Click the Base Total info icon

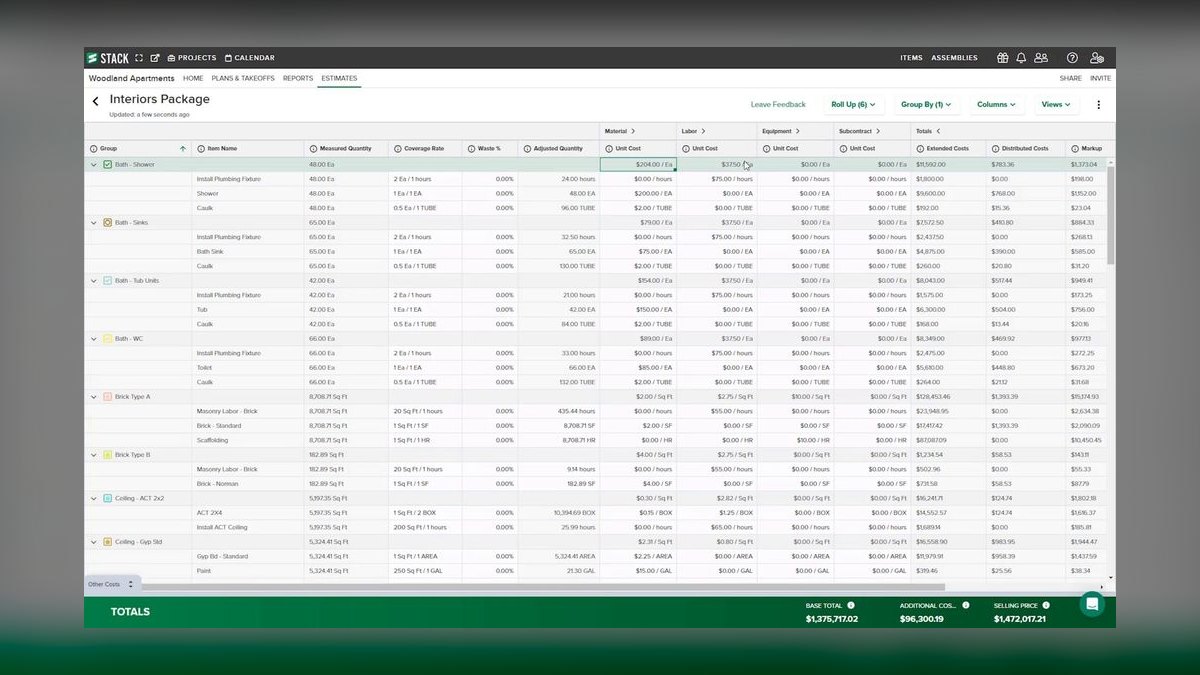coord(851,605)
